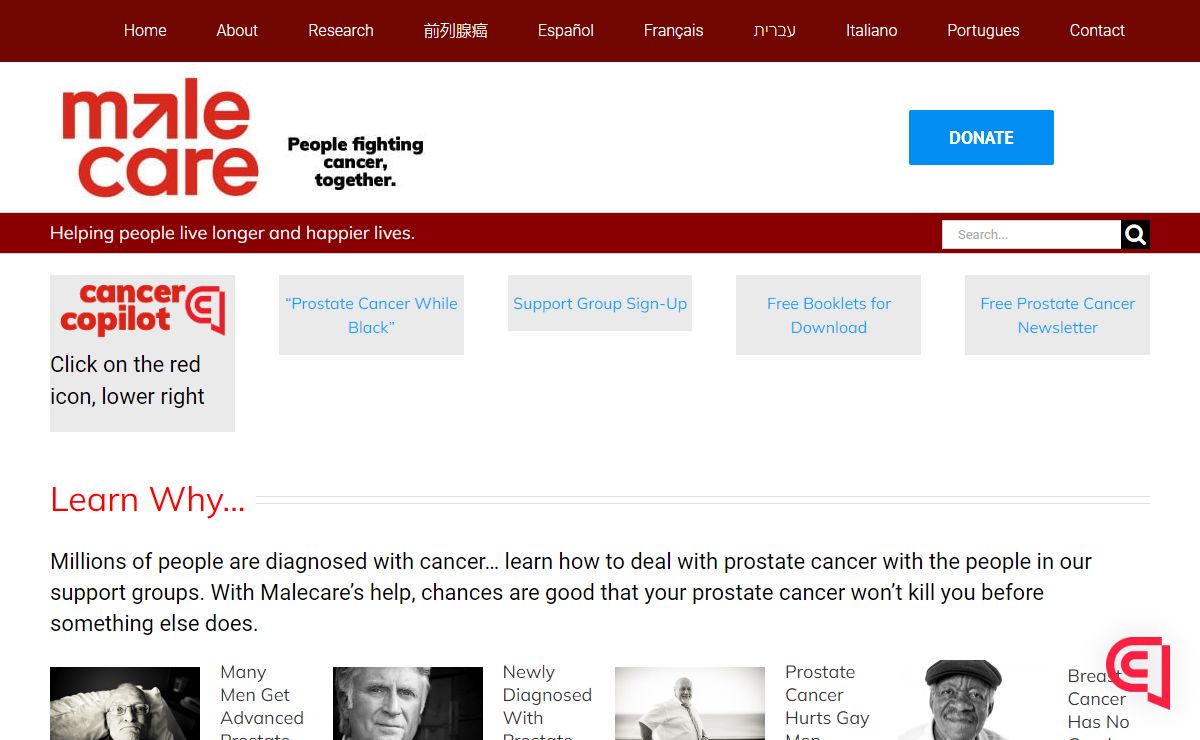Open the Research menu

pyautogui.click(x=340, y=31)
